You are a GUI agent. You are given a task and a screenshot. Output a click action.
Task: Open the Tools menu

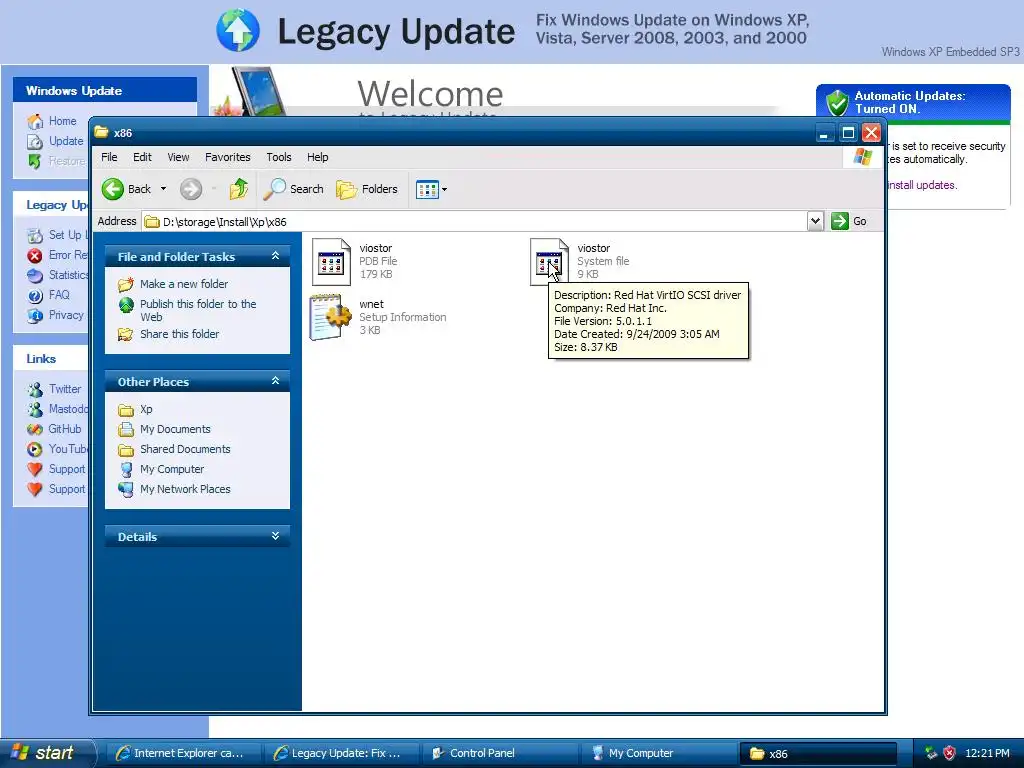click(279, 157)
